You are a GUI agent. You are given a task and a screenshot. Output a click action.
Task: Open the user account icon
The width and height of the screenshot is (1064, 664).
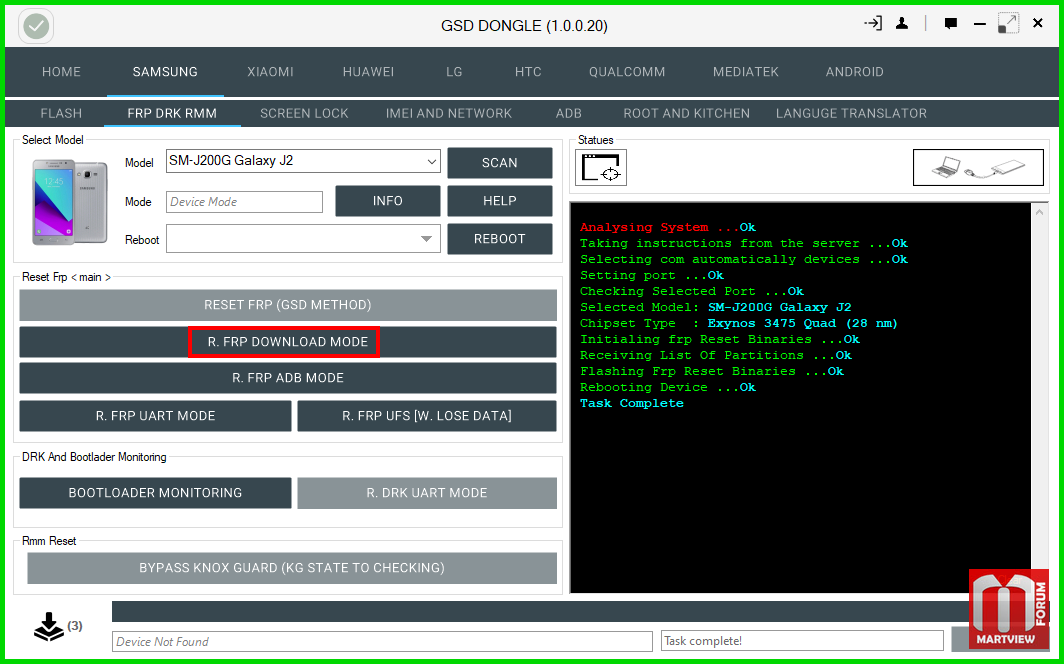pos(902,24)
